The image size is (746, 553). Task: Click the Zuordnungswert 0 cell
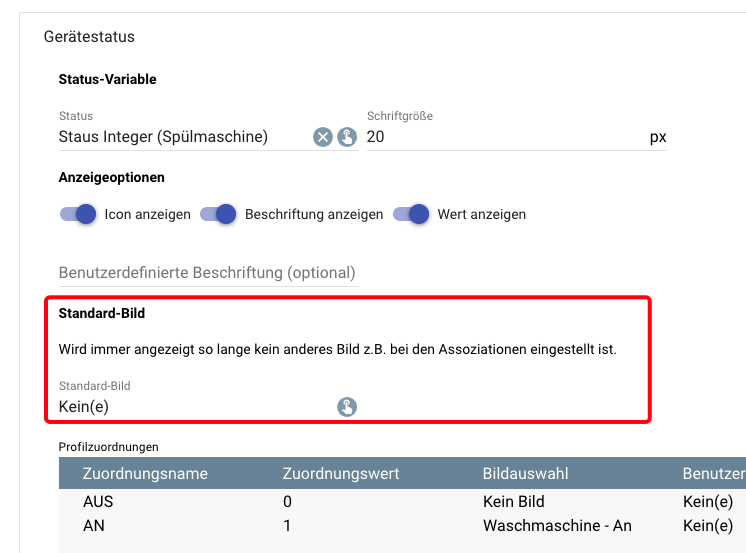[288, 501]
